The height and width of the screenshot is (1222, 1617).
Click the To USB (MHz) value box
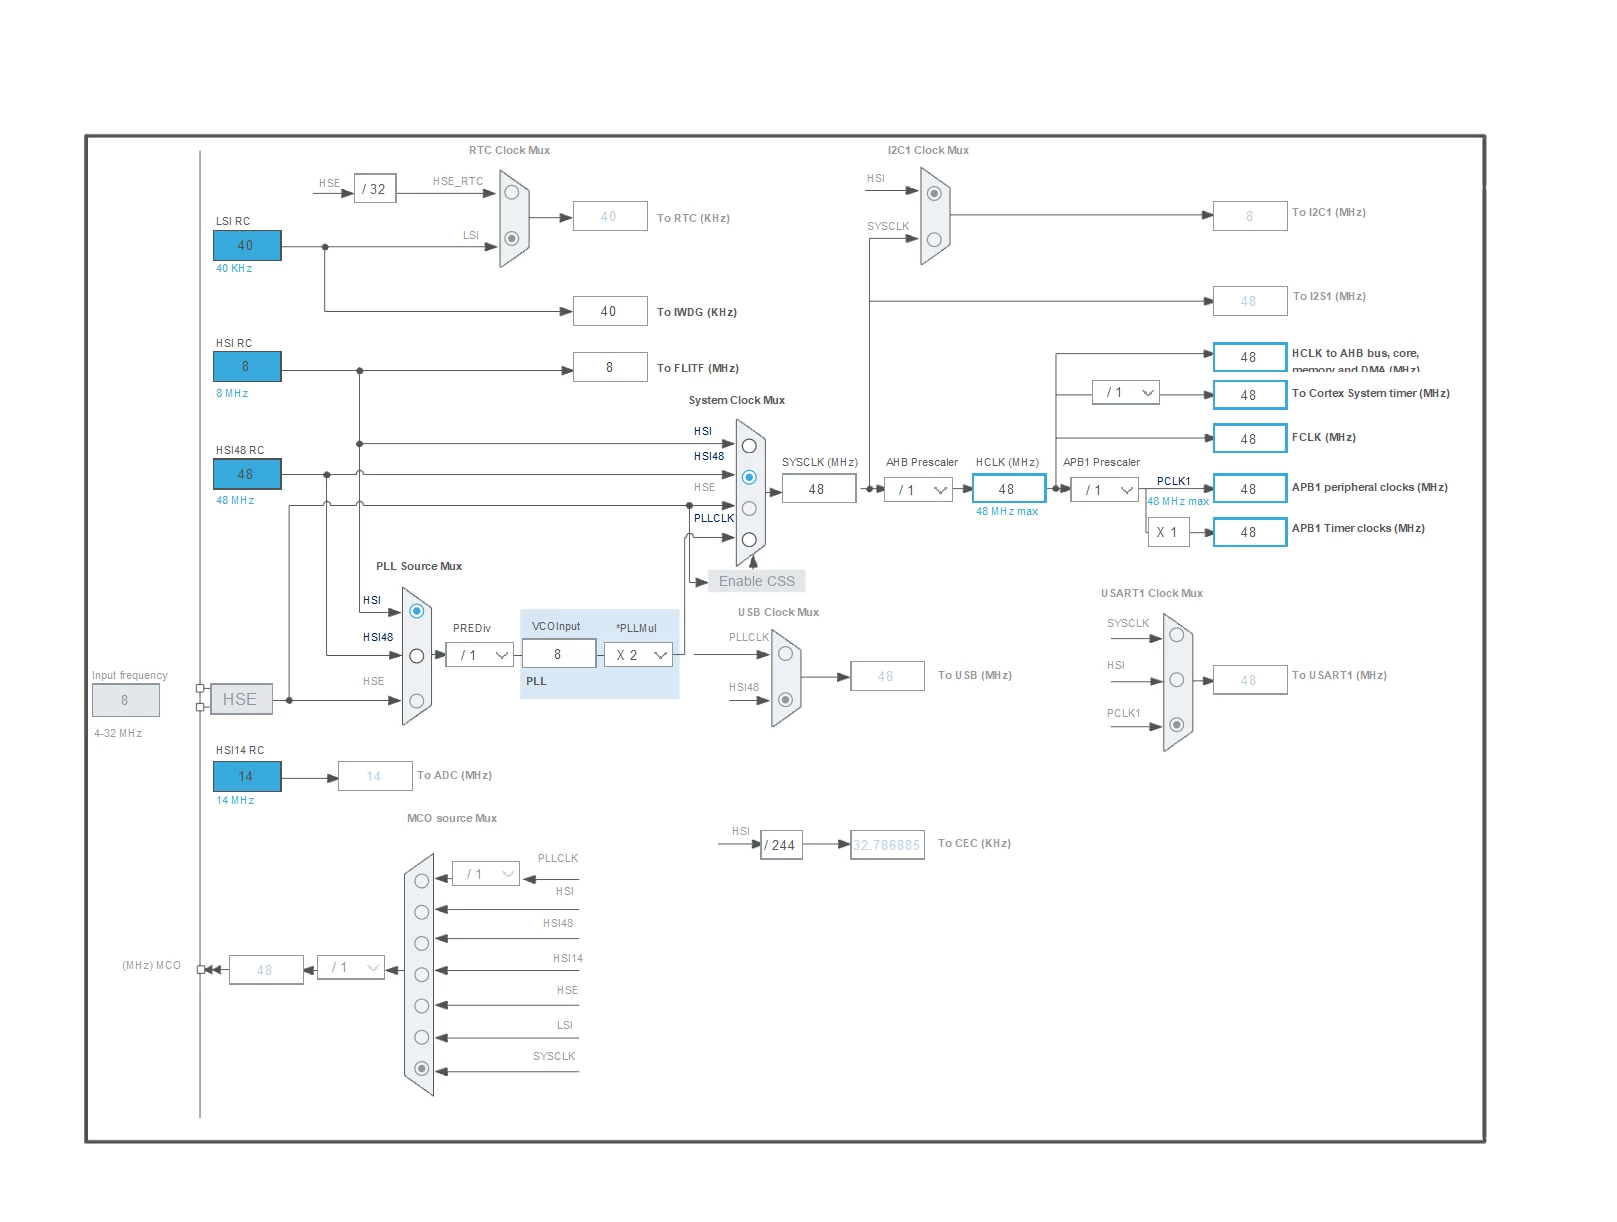pos(887,676)
